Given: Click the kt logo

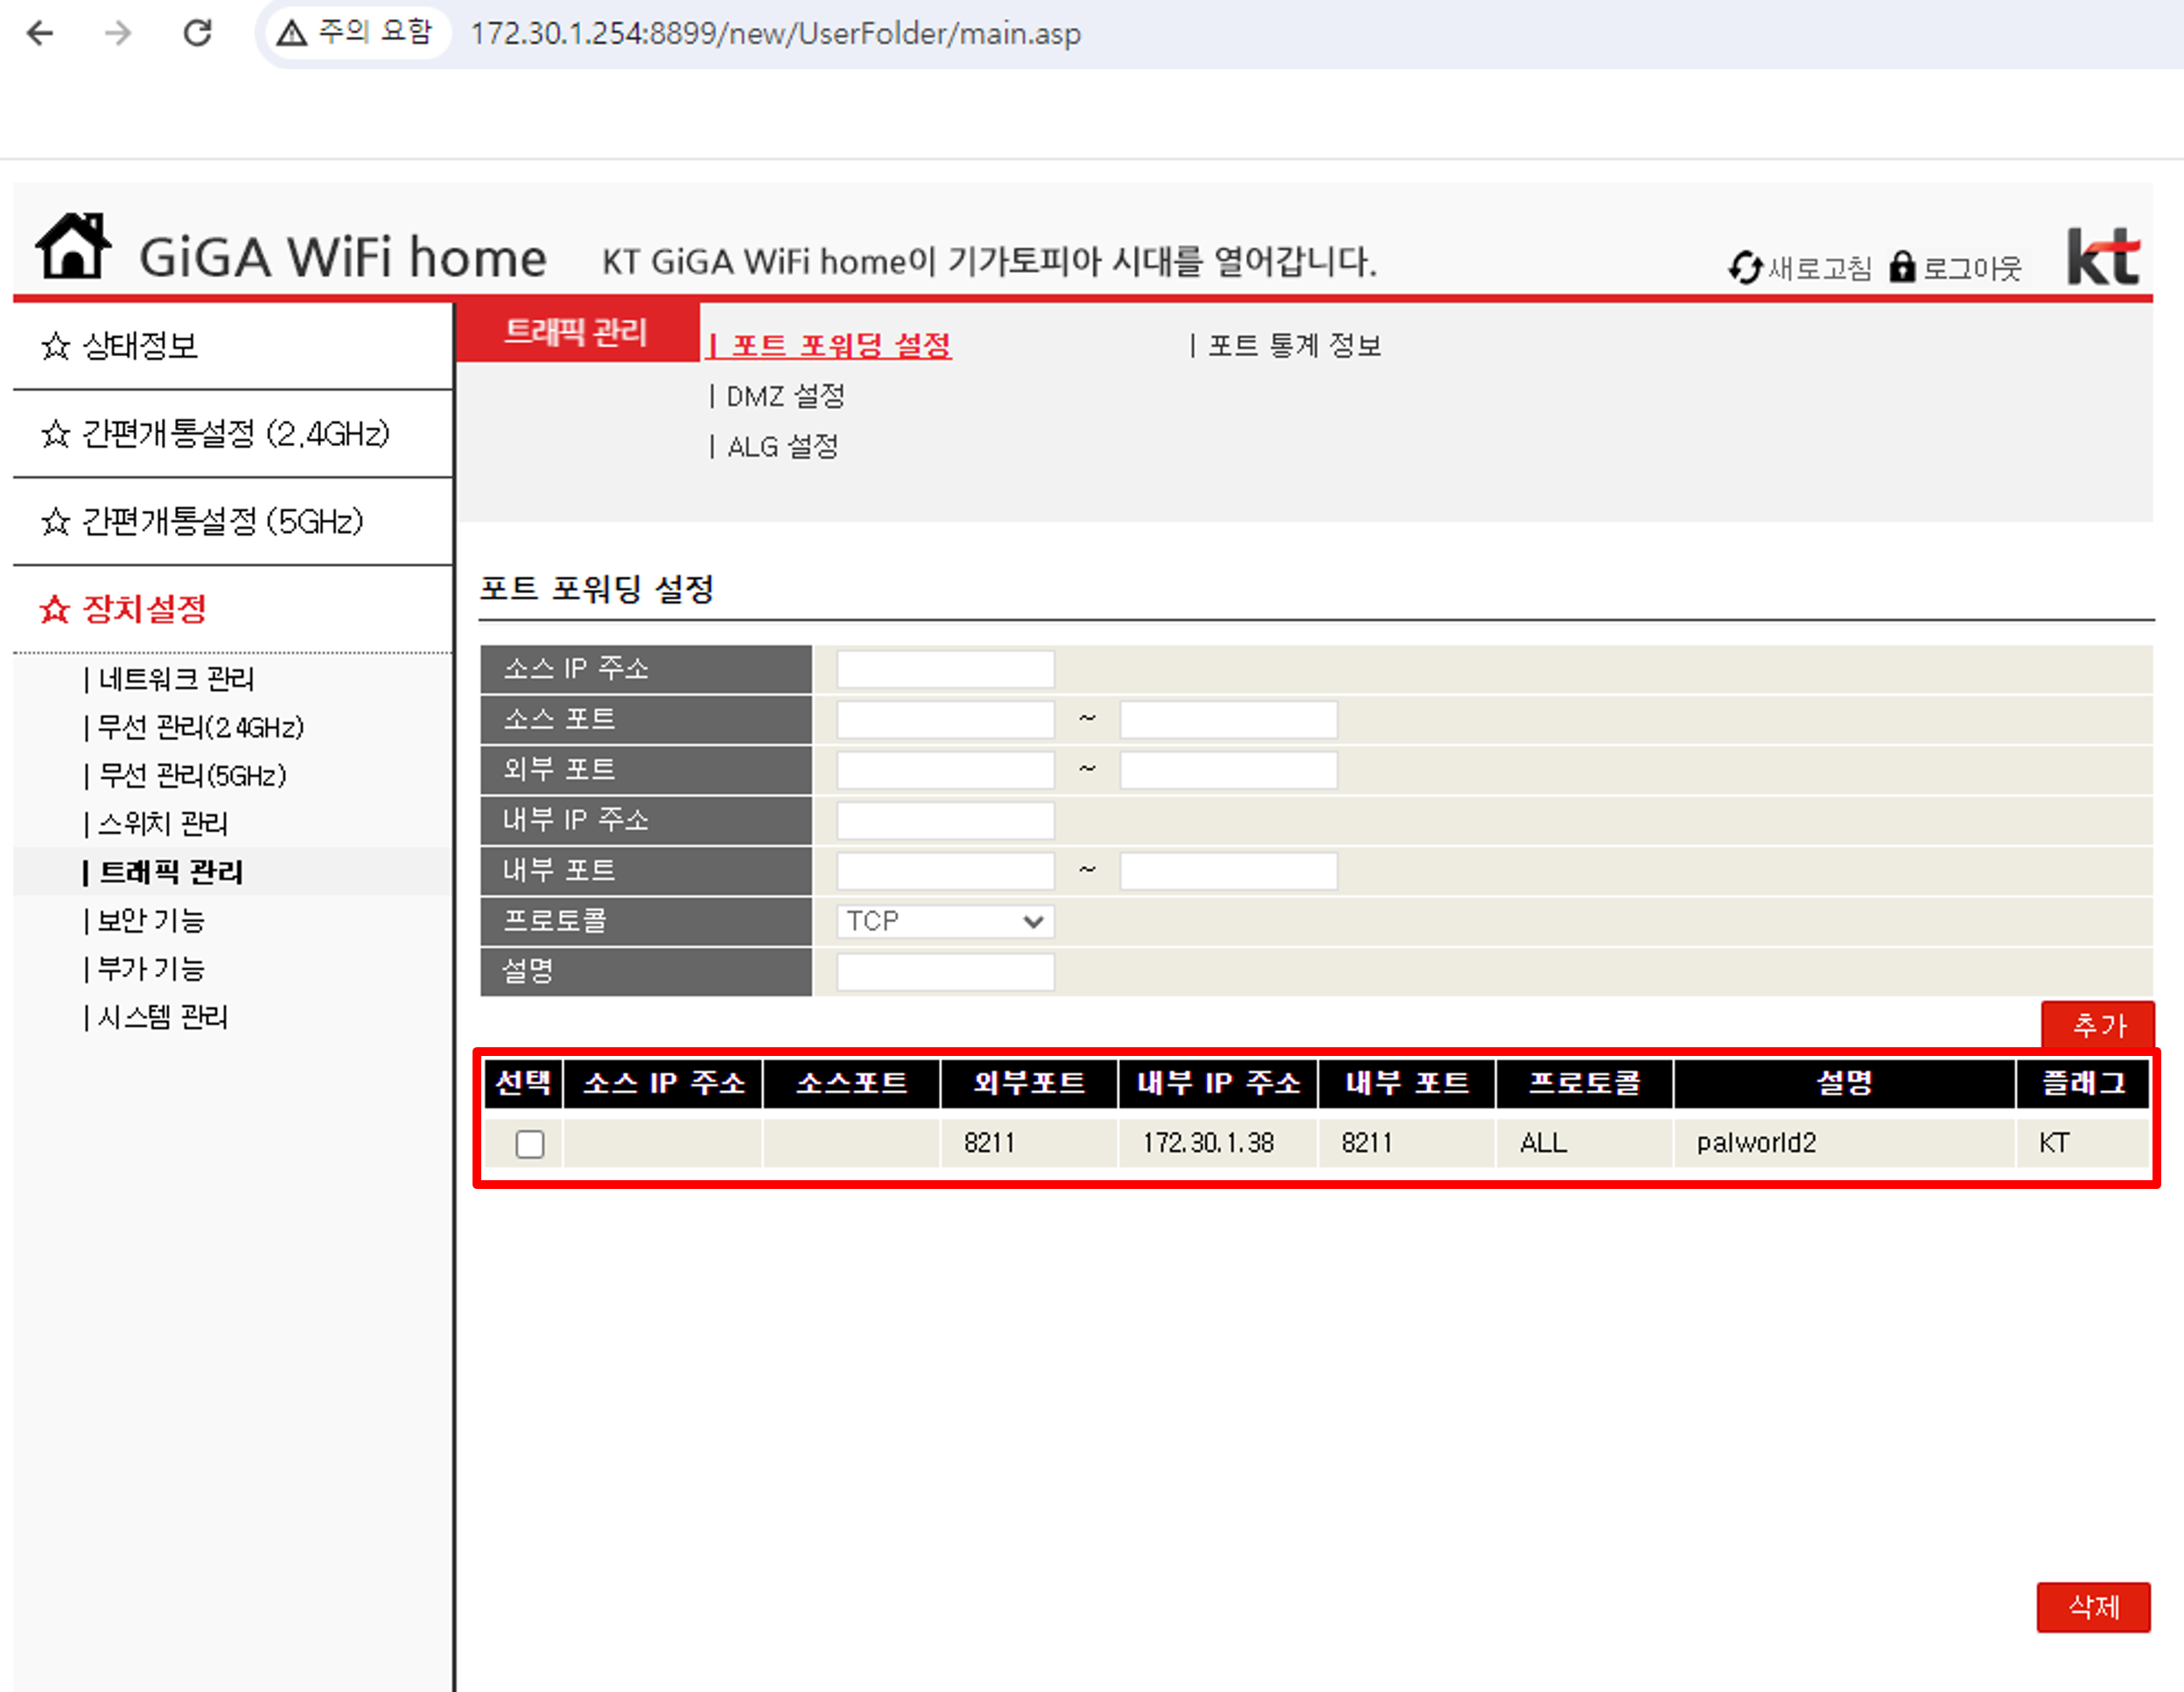Looking at the screenshot, I should 2104,256.
